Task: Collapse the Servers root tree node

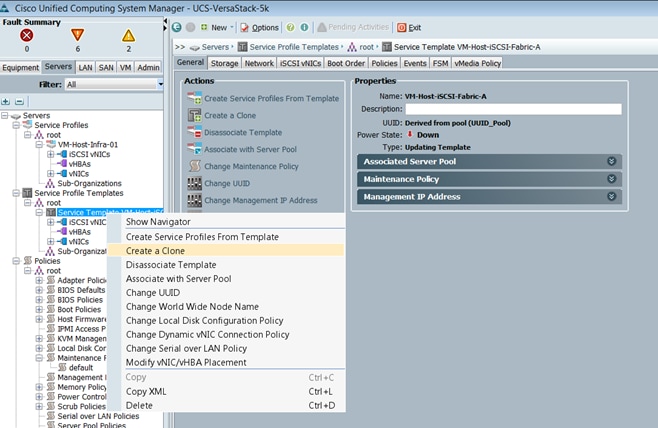Action: tap(5, 115)
